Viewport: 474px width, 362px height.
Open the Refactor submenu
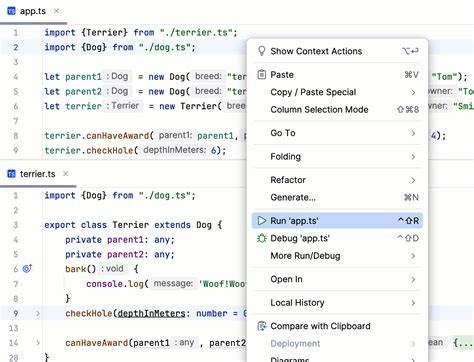337,180
